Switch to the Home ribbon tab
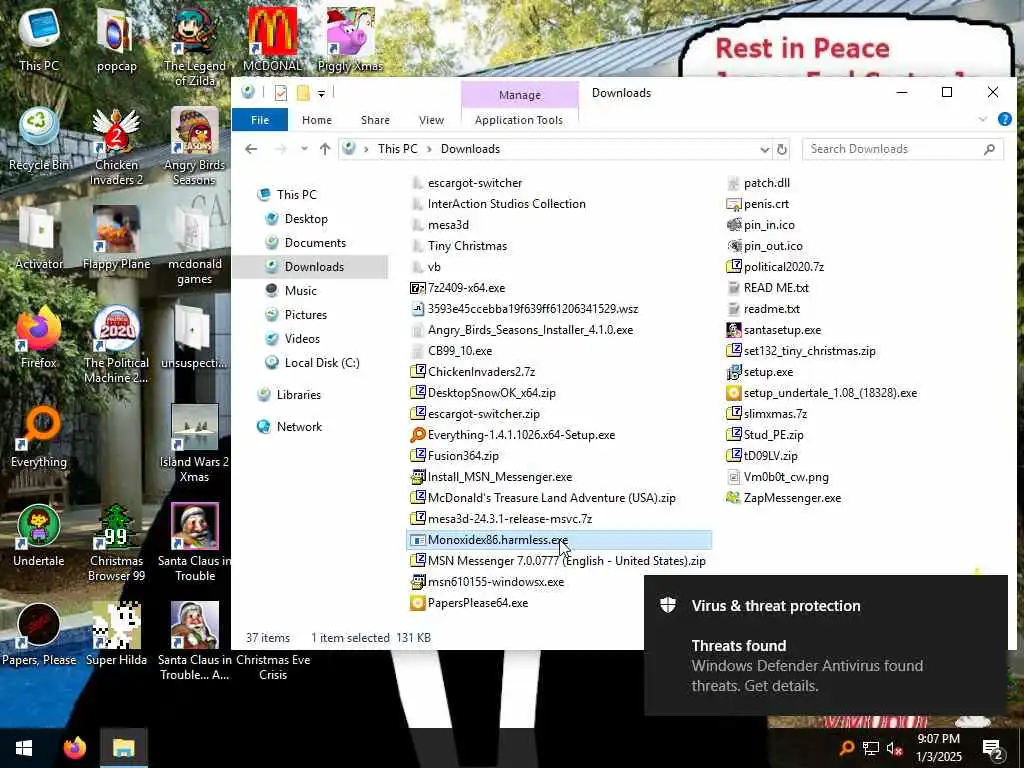The width and height of the screenshot is (1024, 768). pos(317,120)
